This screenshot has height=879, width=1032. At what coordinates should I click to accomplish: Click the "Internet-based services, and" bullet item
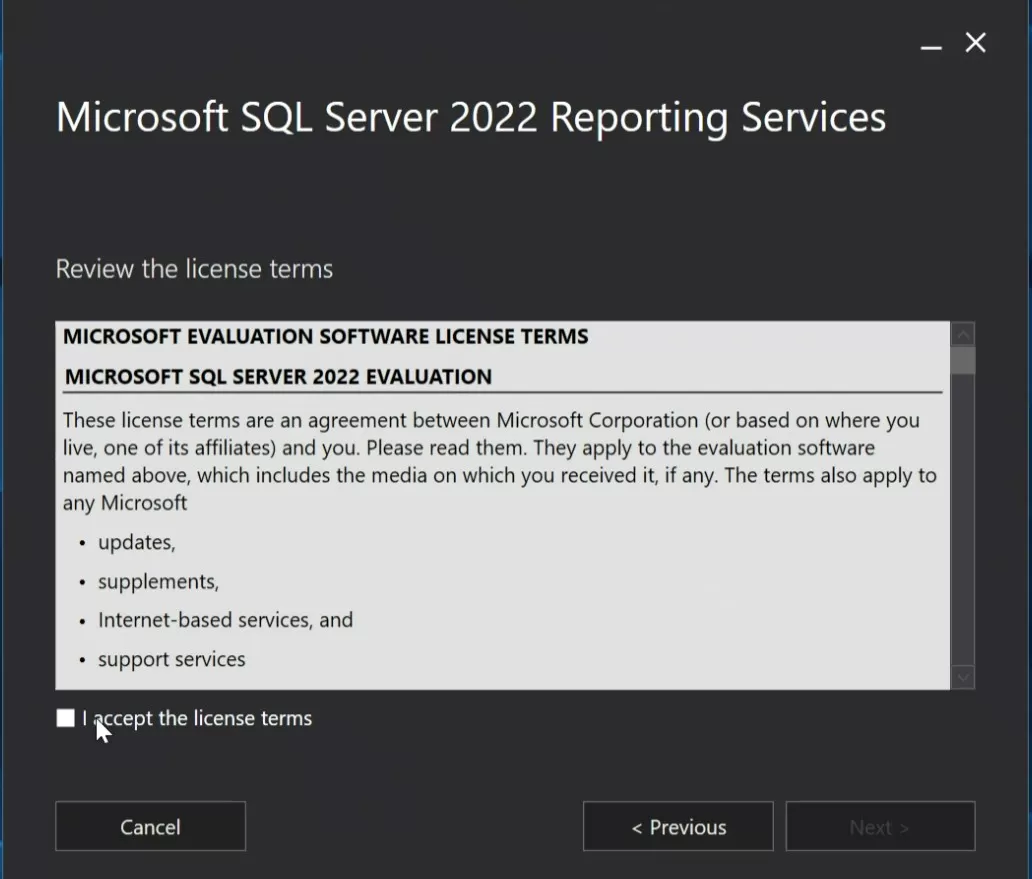[x=224, y=619]
